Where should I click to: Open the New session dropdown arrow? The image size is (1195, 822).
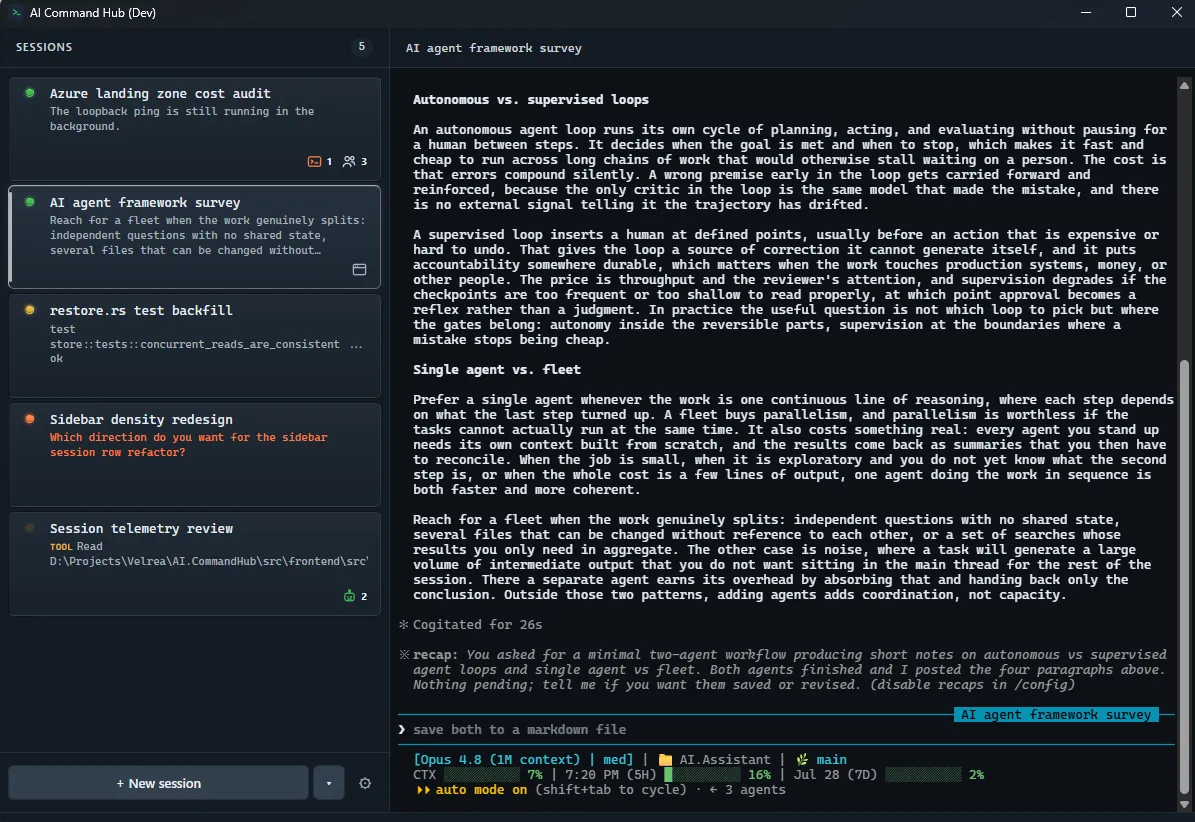click(329, 783)
